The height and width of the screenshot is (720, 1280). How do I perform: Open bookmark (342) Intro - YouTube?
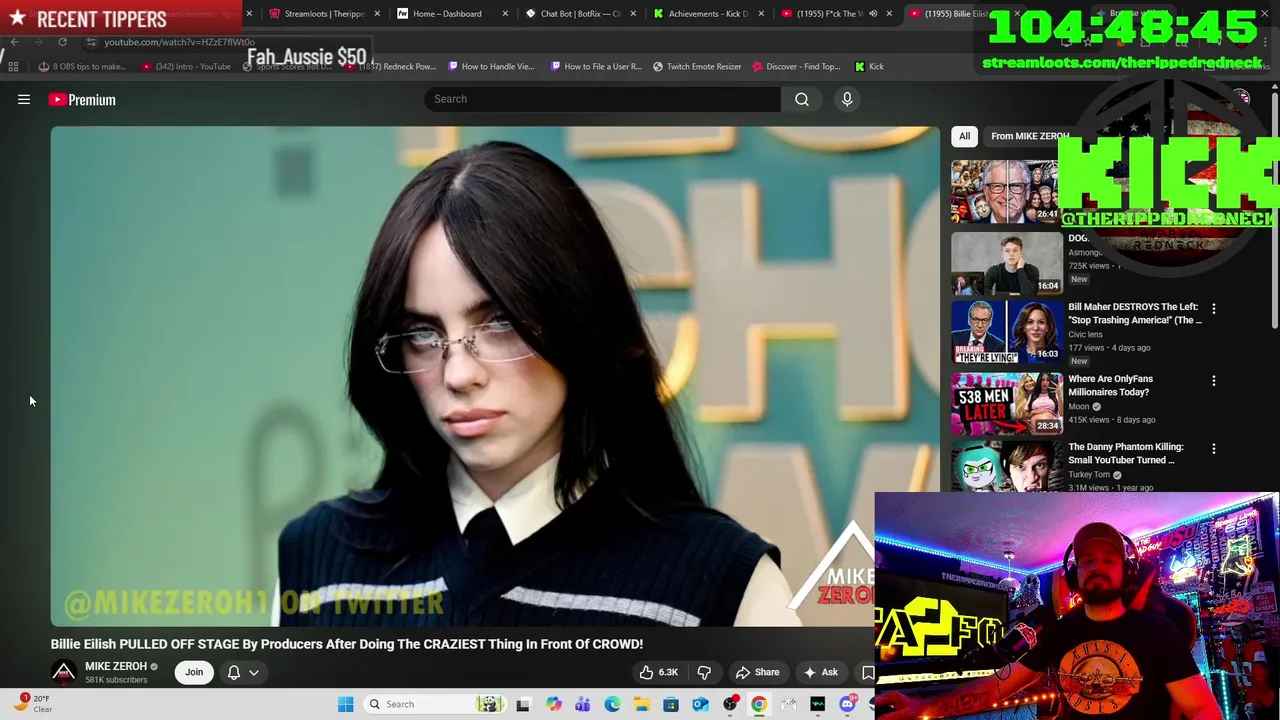[186, 67]
